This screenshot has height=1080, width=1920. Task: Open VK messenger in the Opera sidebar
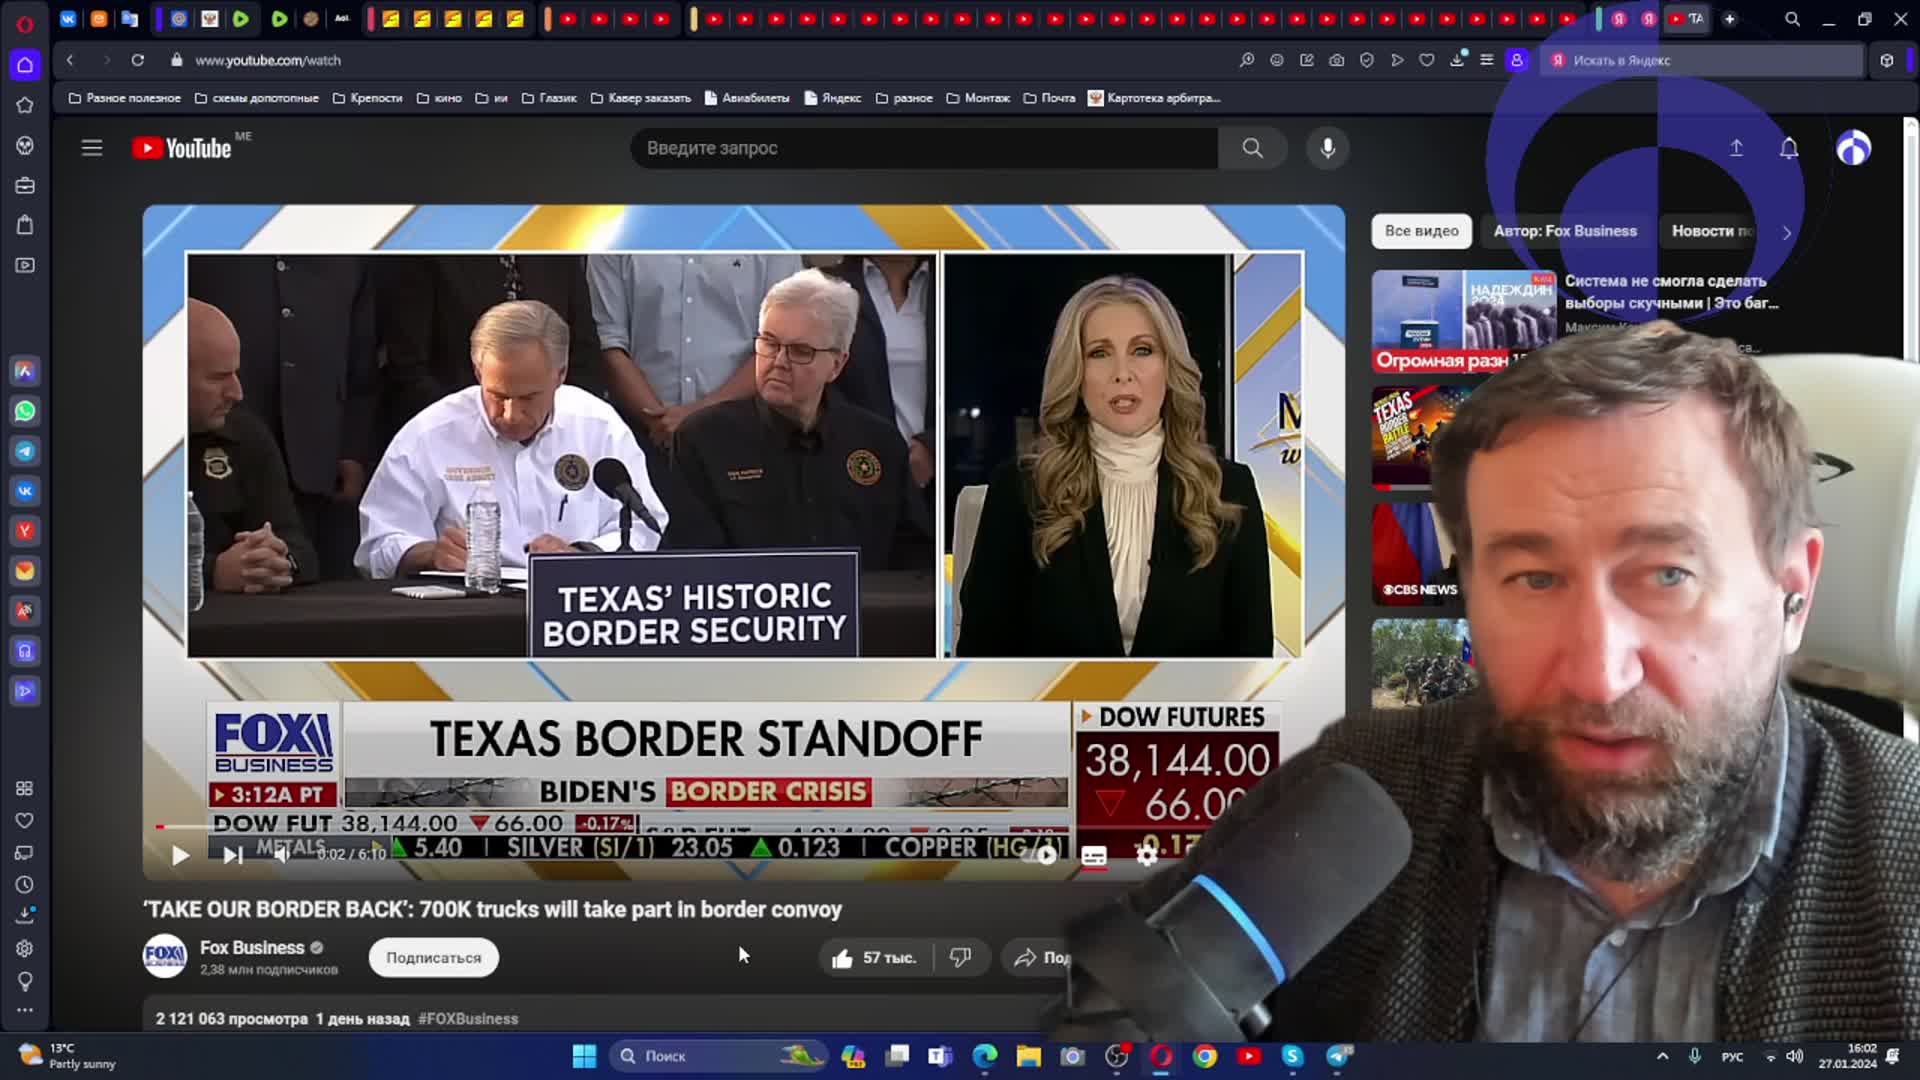25,491
